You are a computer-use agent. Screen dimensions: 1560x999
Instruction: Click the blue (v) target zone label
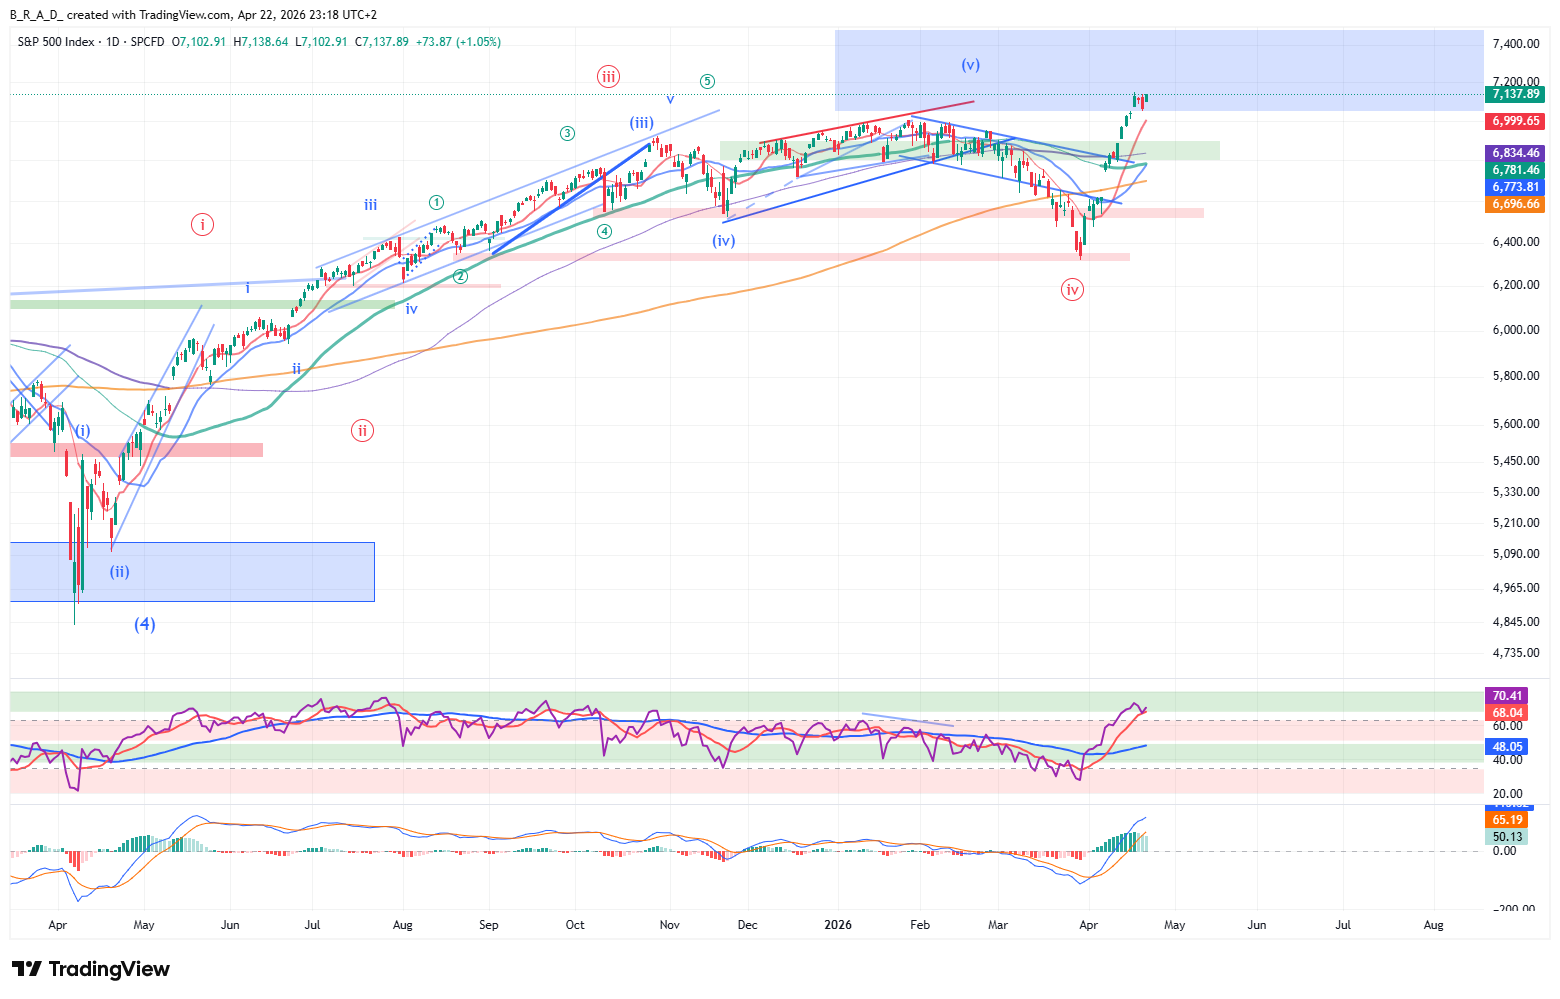pyautogui.click(x=970, y=65)
